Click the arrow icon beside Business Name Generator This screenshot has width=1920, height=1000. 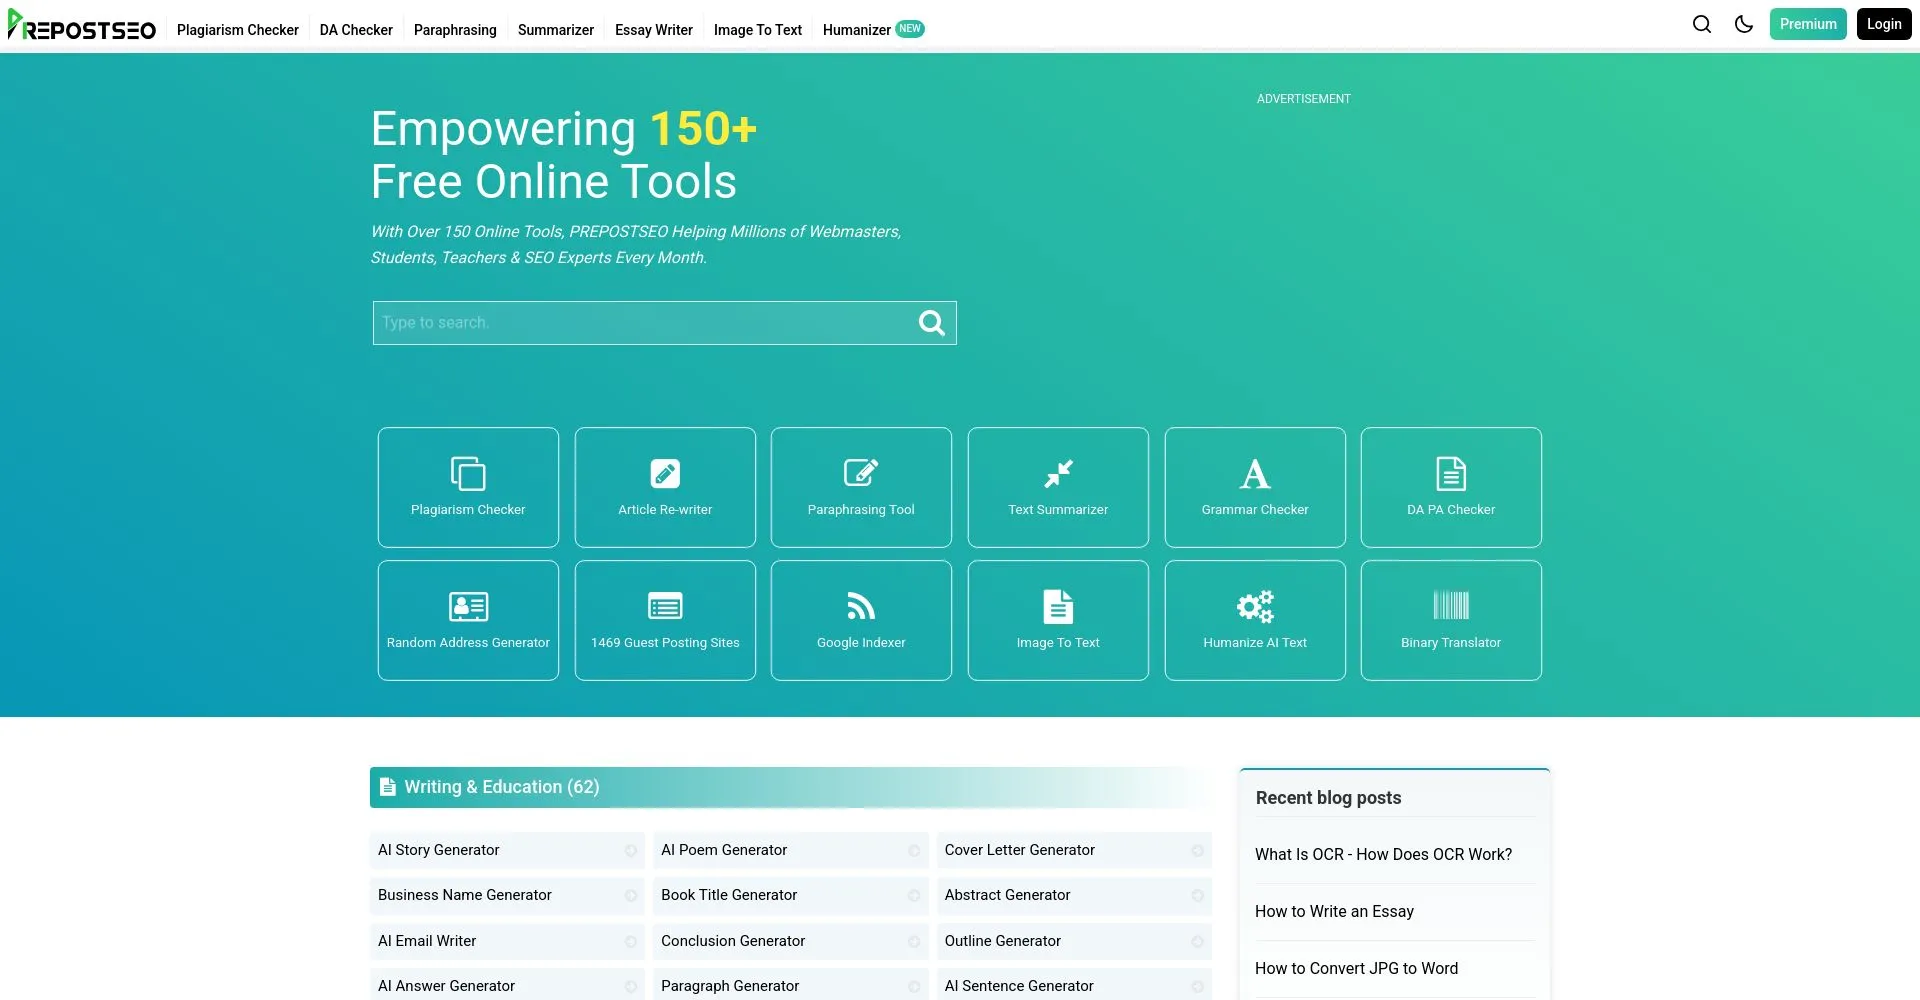coord(631,896)
